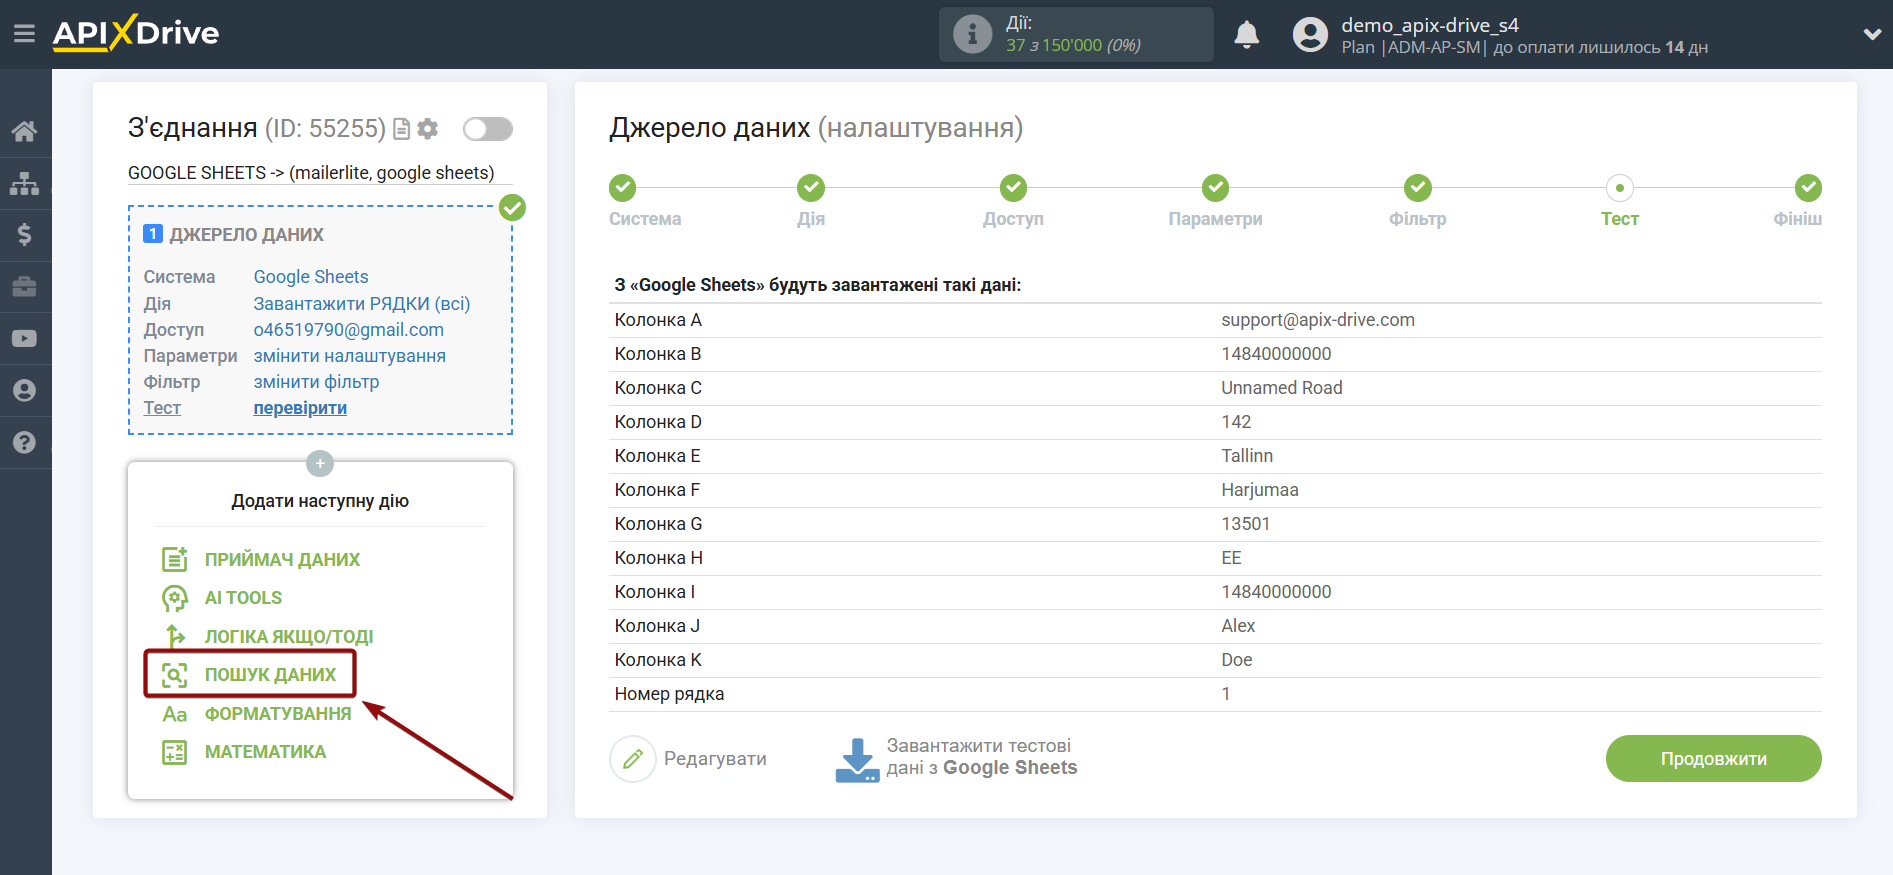The height and width of the screenshot is (875, 1893).
Task: Click the user avatar icon
Action: pyautogui.click(x=1310, y=35)
